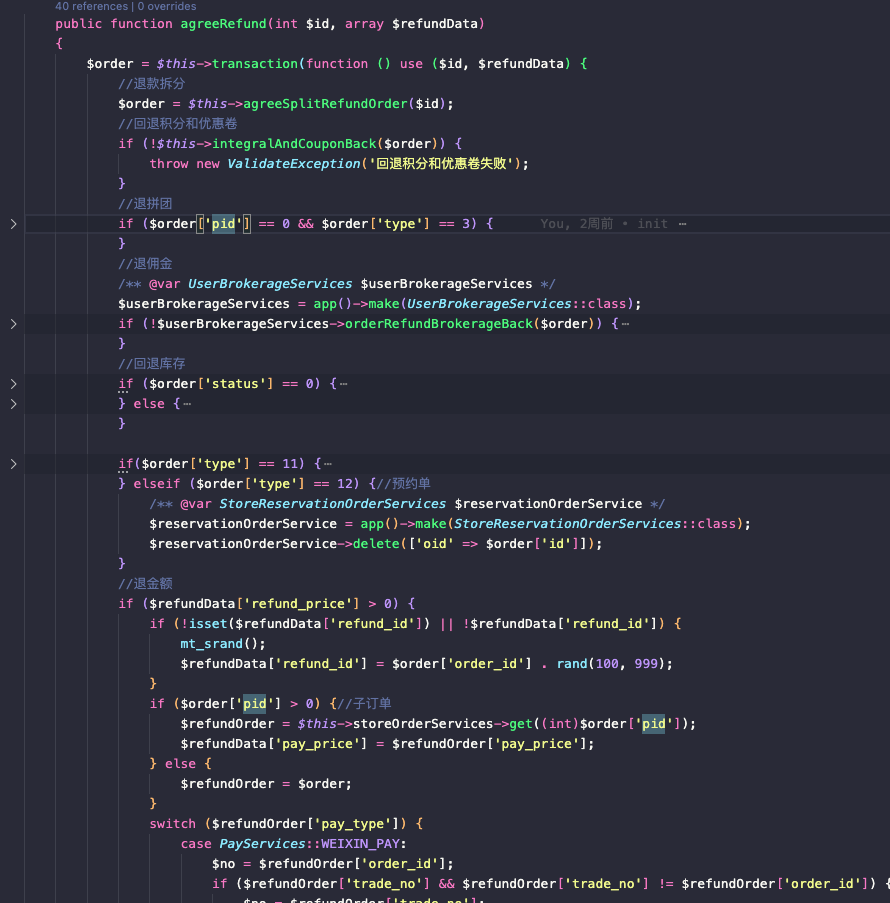Click the git blame annotation 'You, 2周前'

tap(577, 224)
